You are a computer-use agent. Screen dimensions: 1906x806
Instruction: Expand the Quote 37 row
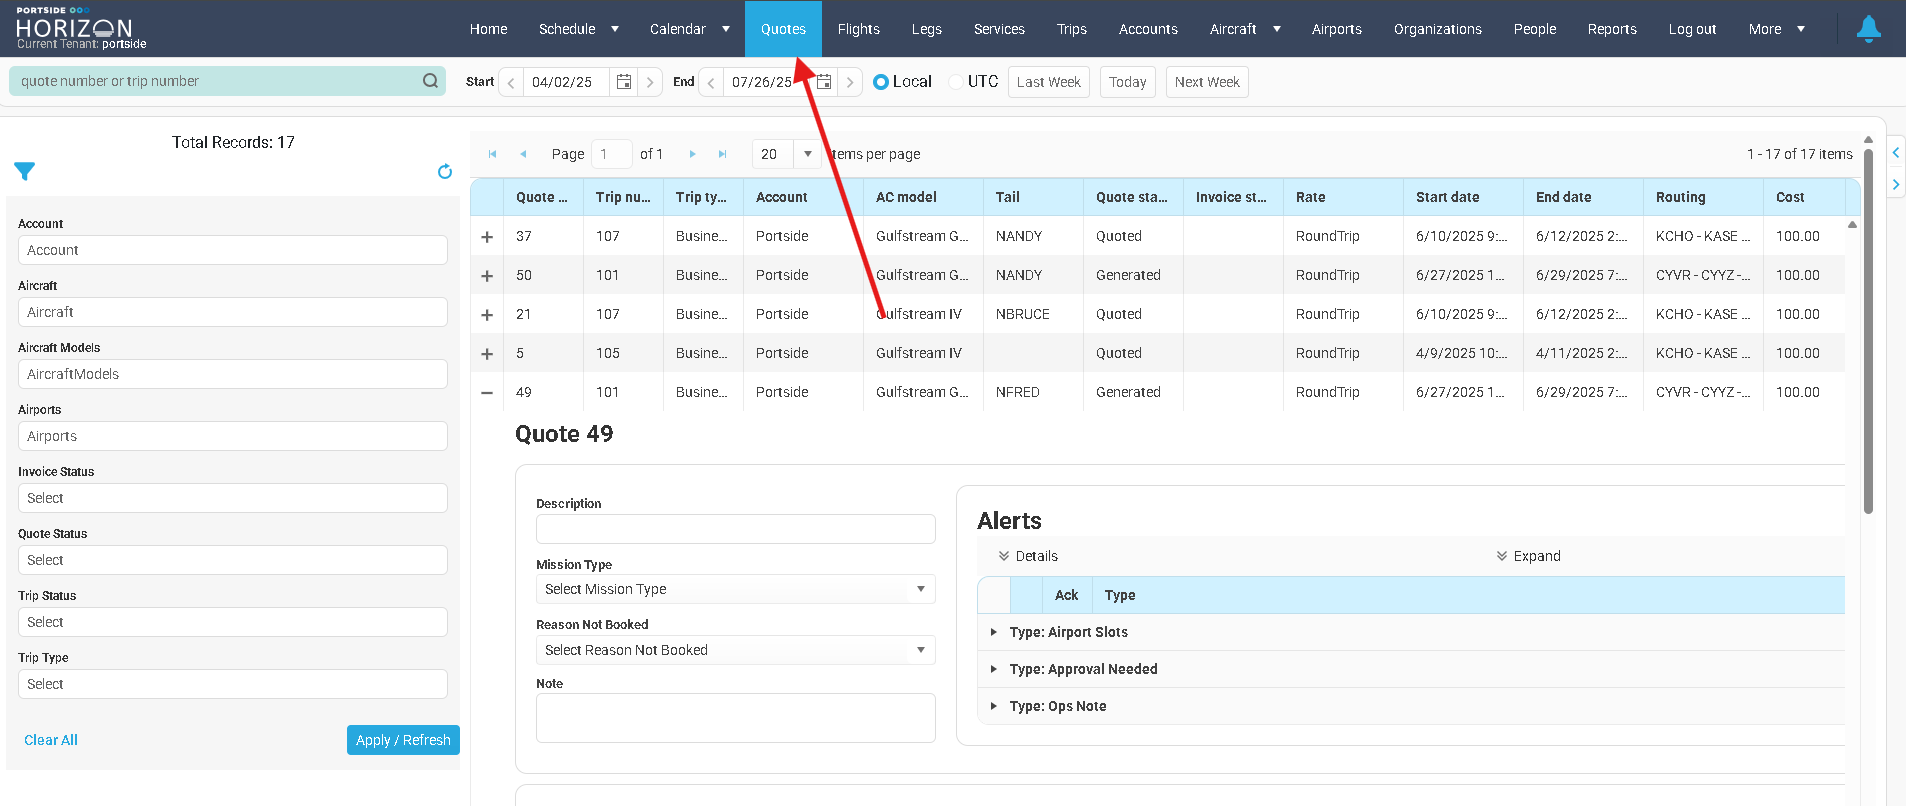click(x=487, y=237)
